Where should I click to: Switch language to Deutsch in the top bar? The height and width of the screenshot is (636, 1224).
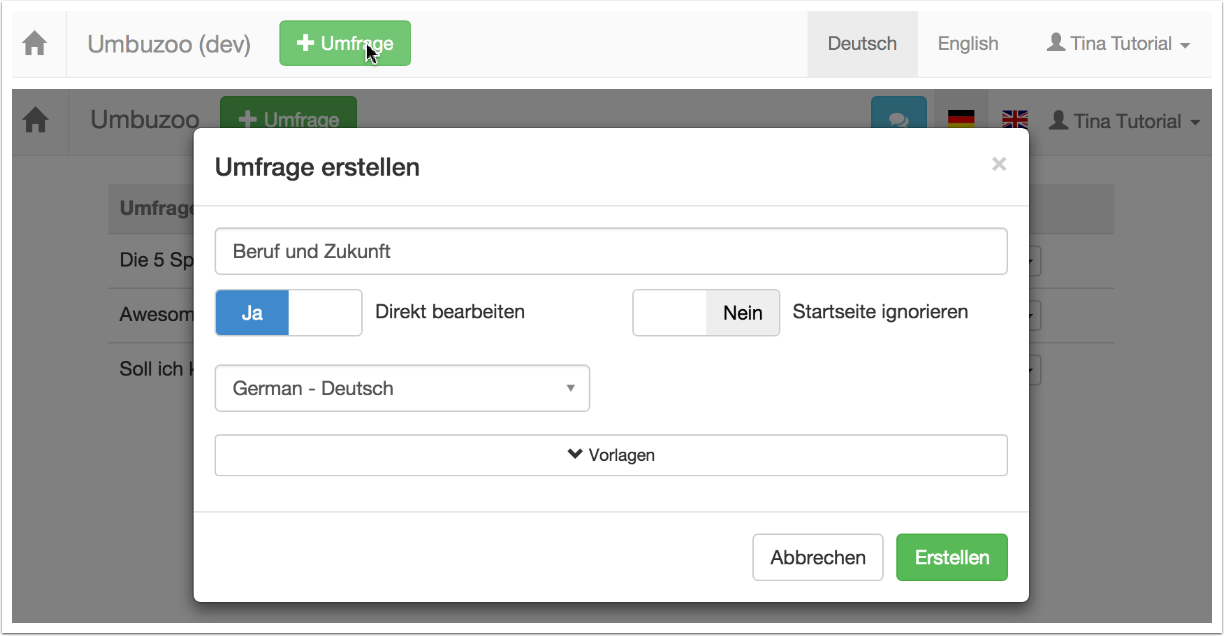click(862, 44)
